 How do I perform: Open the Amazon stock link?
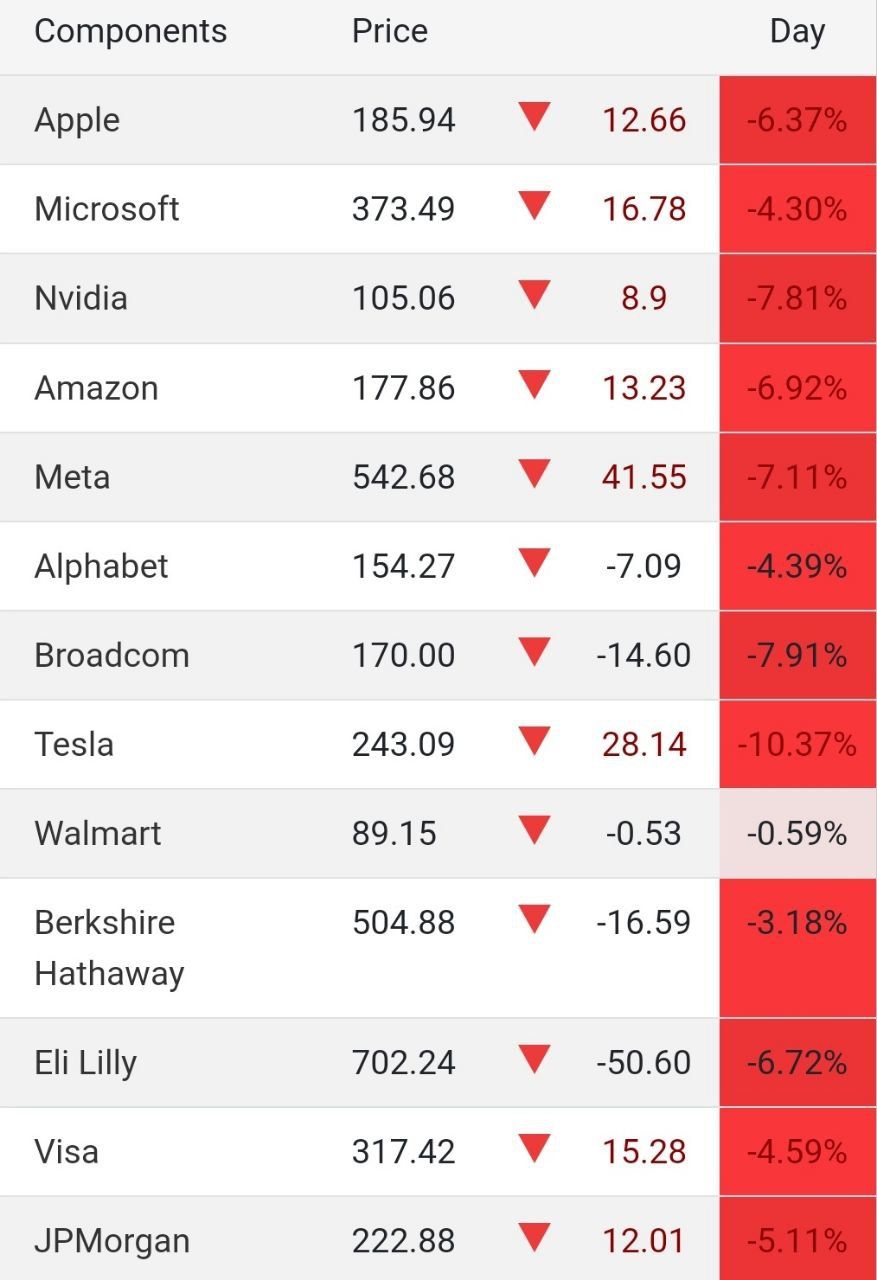(x=96, y=388)
